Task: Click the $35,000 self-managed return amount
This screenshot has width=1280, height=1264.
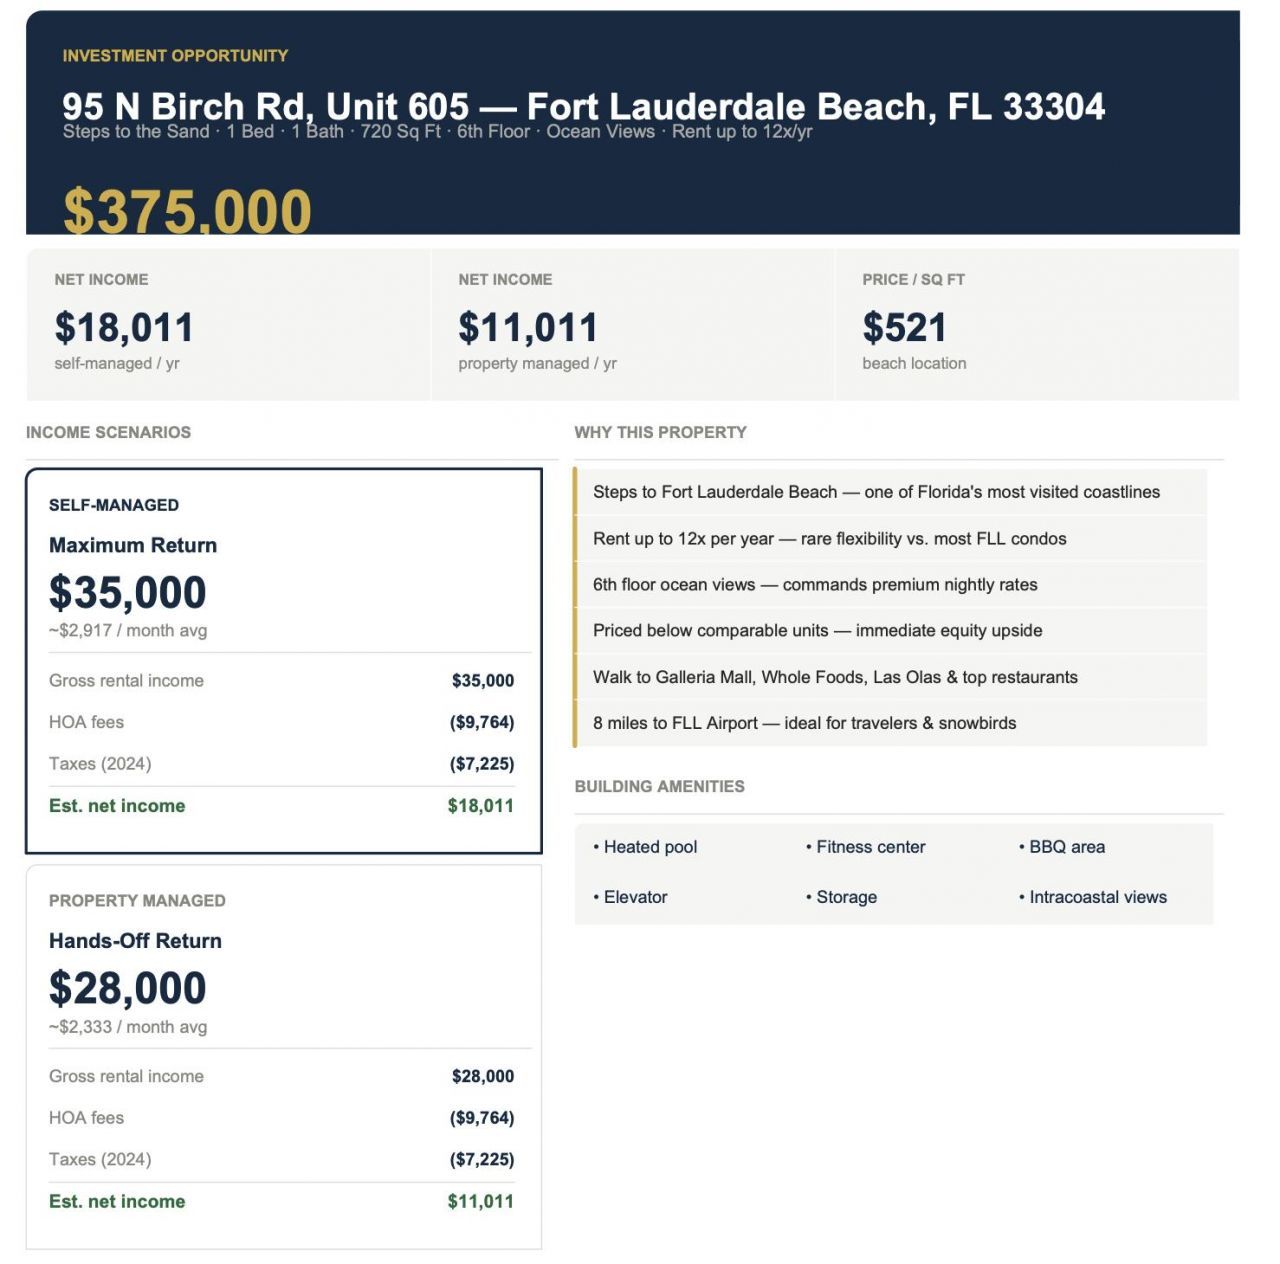Action: coord(127,592)
